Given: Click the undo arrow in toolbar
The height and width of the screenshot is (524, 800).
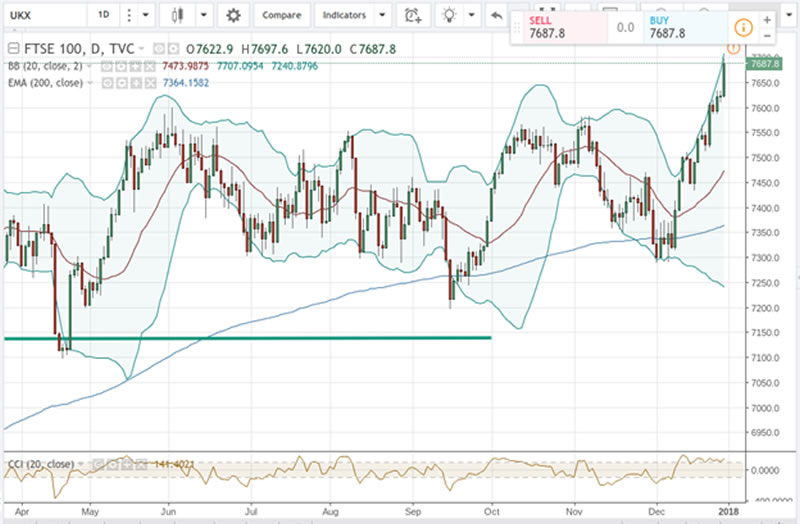Looking at the screenshot, I should [x=496, y=15].
